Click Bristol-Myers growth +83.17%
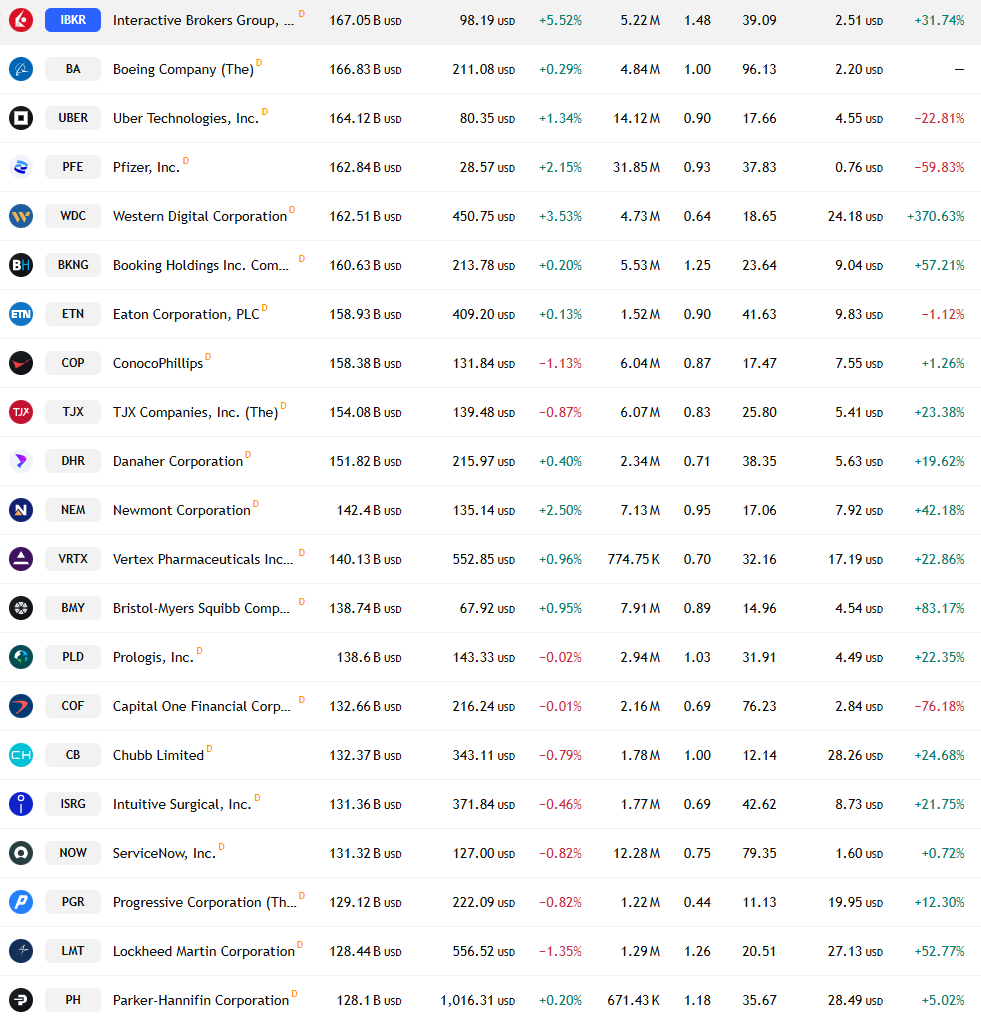This screenshot has height=1023, width=981. [939, 609]
